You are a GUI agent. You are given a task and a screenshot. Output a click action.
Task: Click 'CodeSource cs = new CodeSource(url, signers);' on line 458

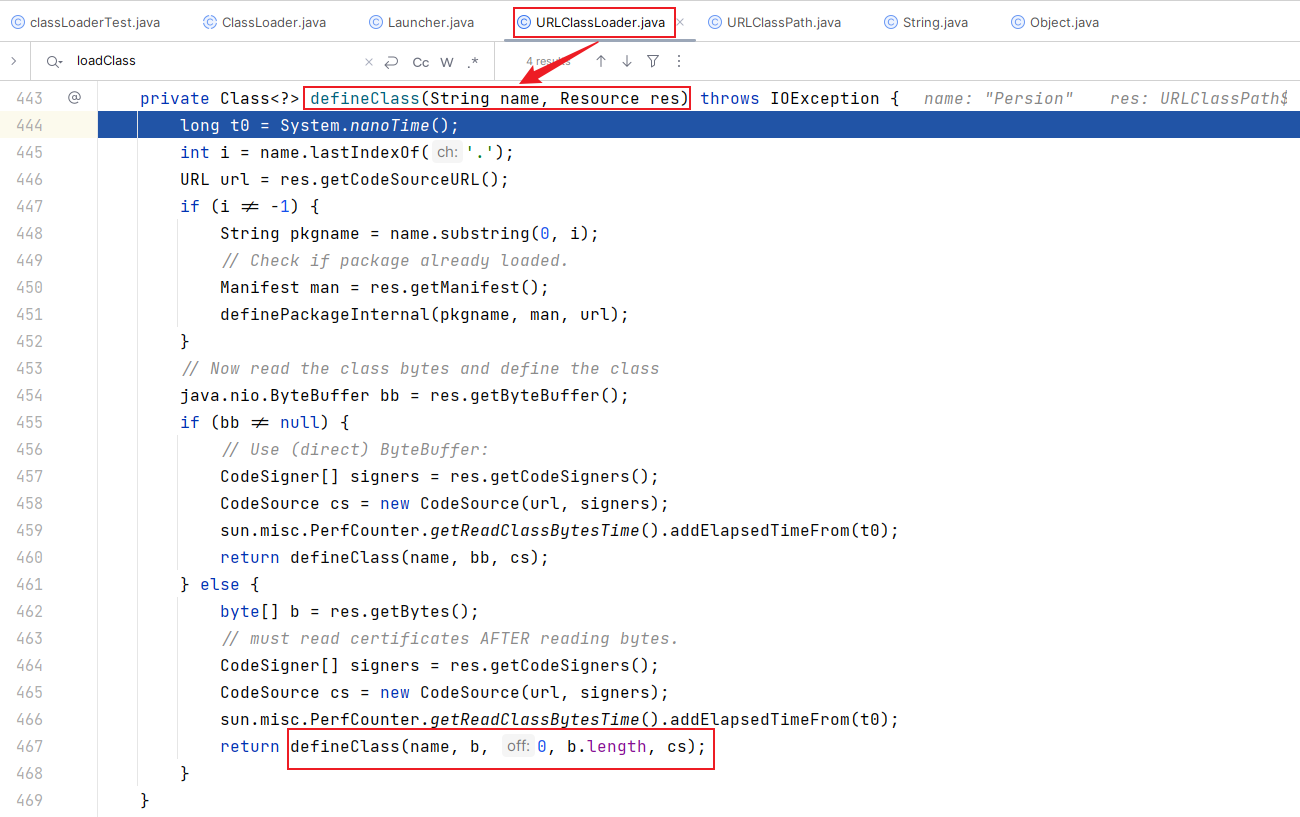pos(444,503)
